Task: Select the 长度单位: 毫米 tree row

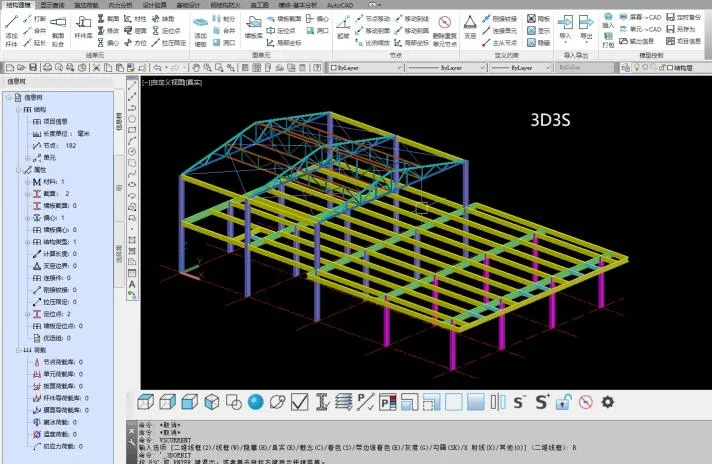Action: [61, 133]
